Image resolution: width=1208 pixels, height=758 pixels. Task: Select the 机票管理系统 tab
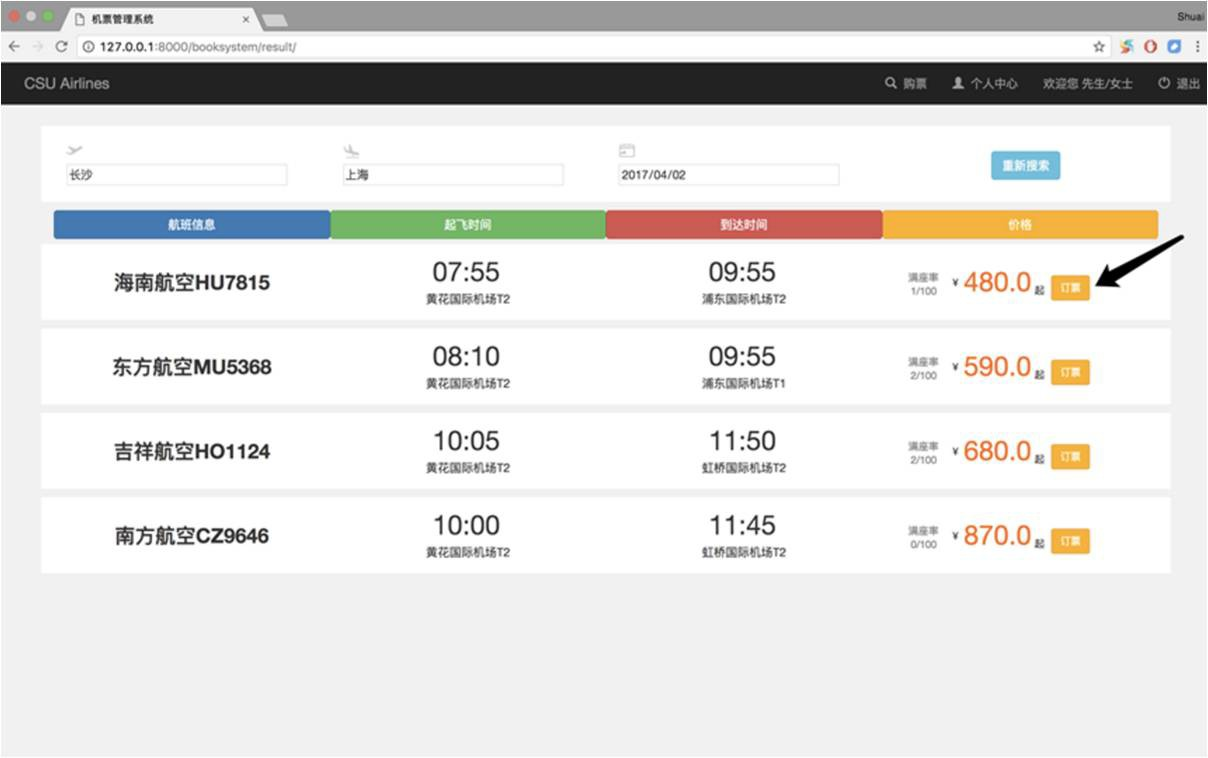coord(160,19)
